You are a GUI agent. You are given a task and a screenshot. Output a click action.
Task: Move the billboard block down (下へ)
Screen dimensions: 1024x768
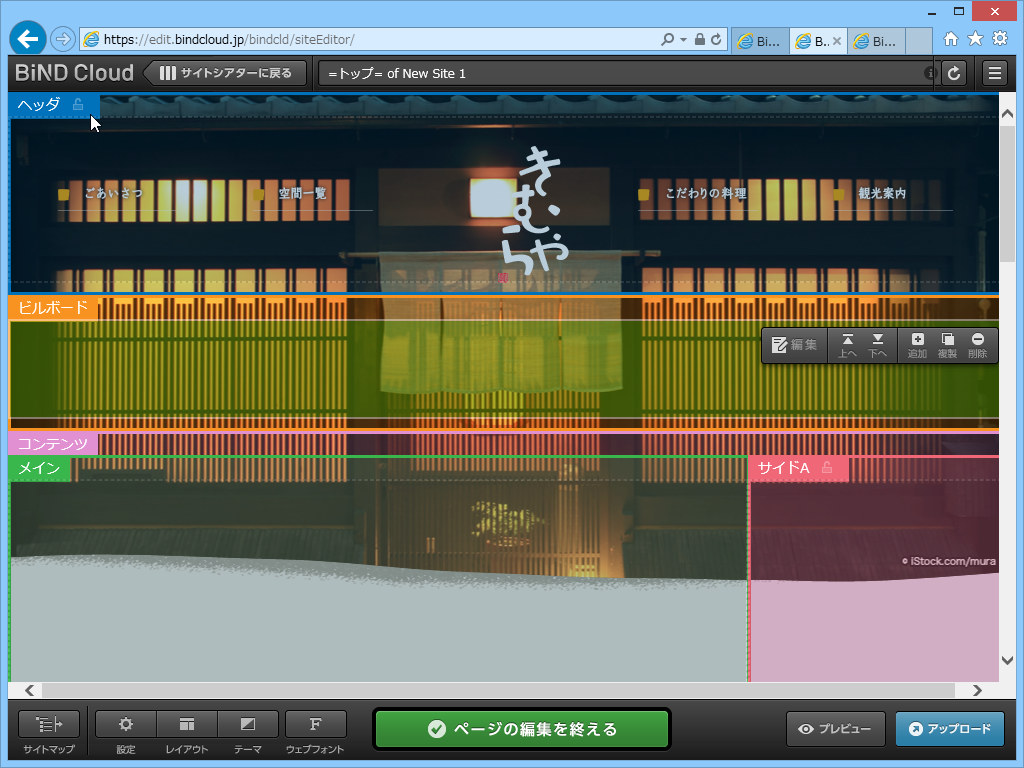[878, 345]
